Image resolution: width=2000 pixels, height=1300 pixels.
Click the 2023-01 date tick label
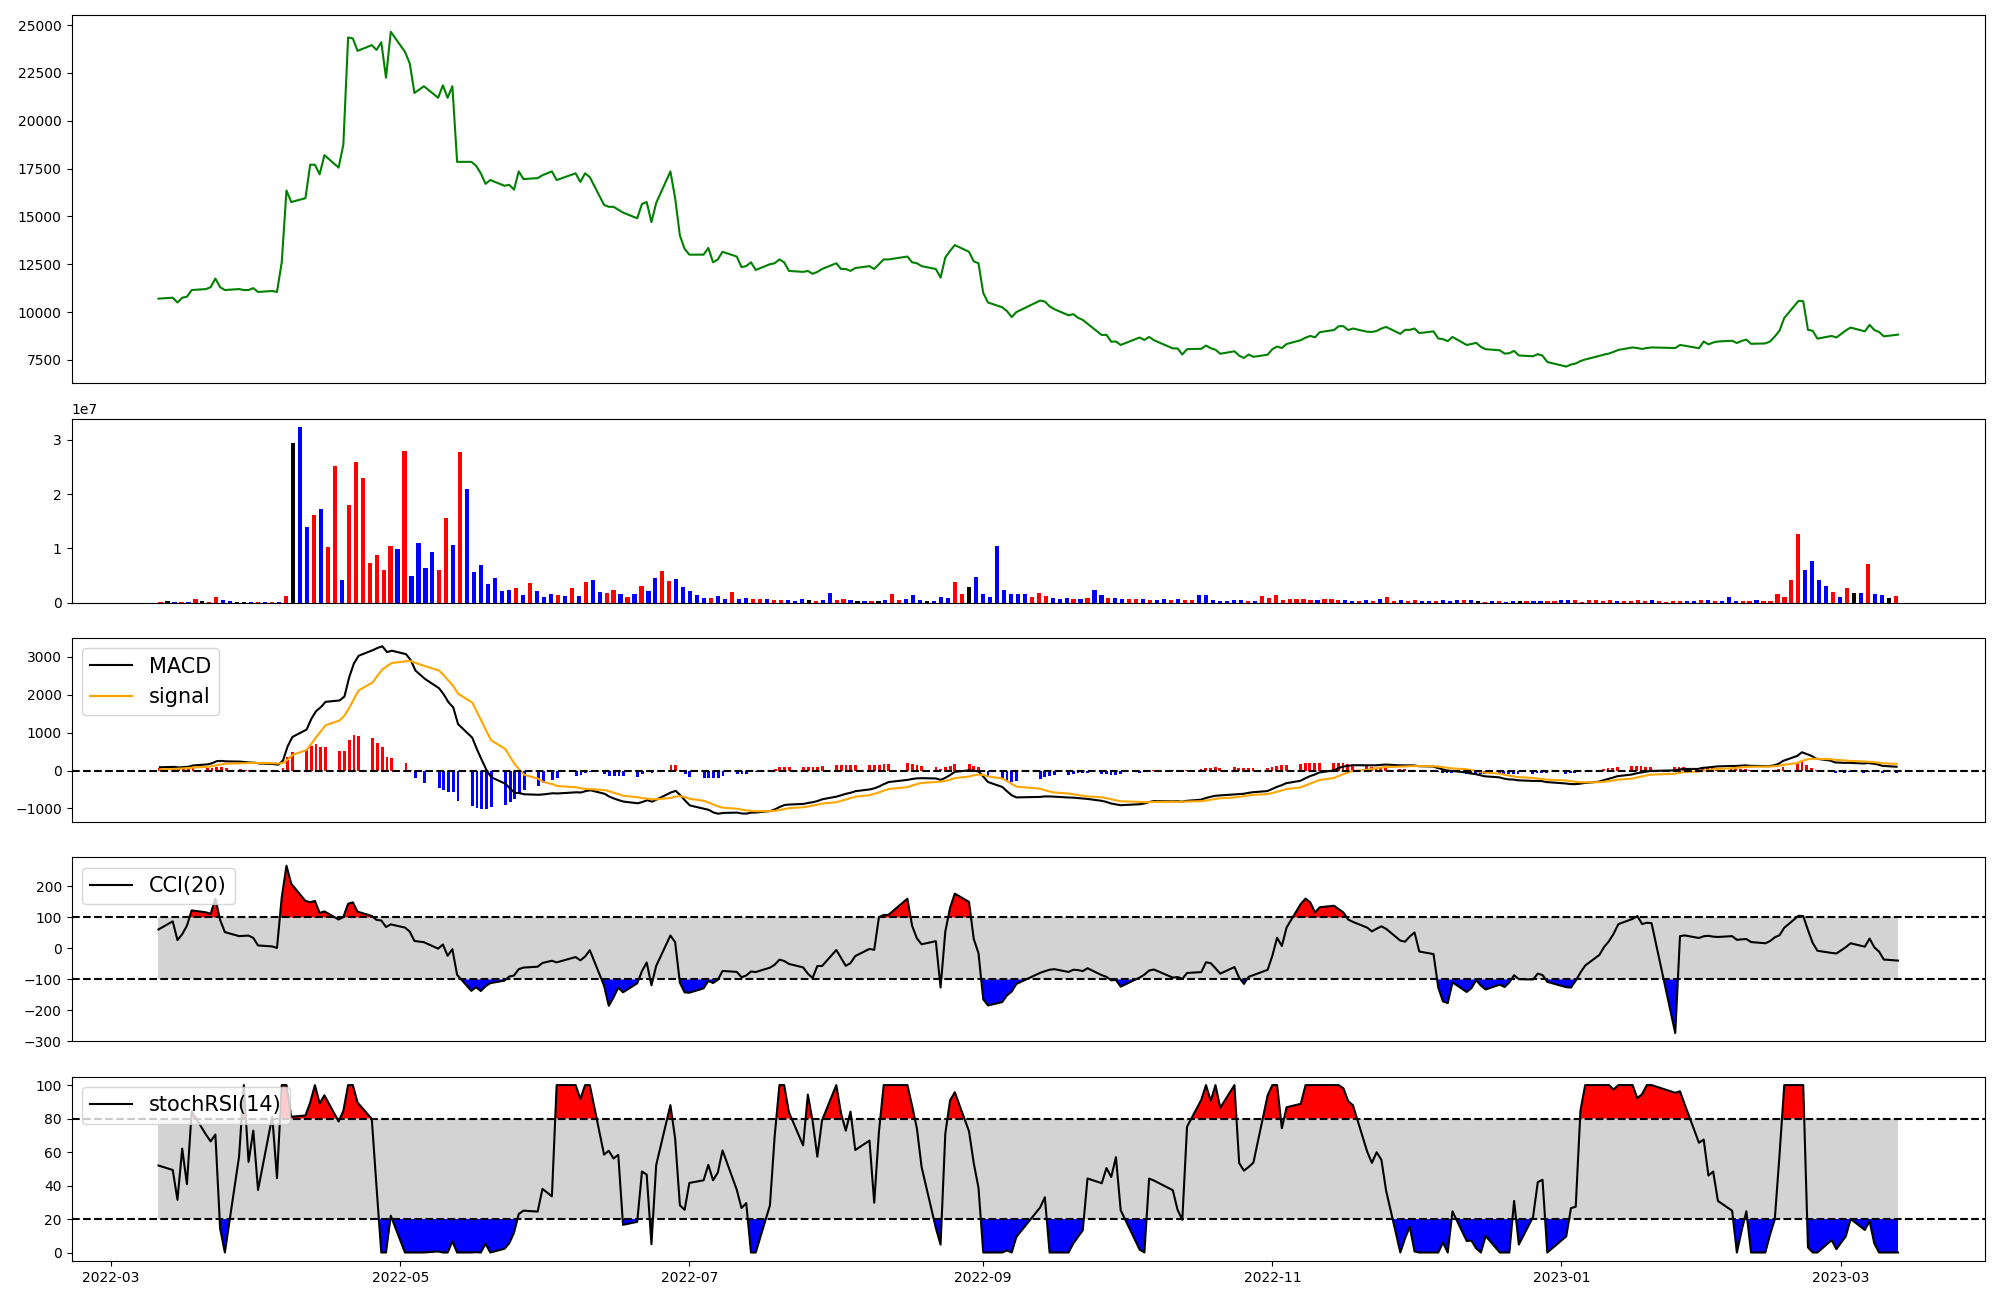1561,1277
